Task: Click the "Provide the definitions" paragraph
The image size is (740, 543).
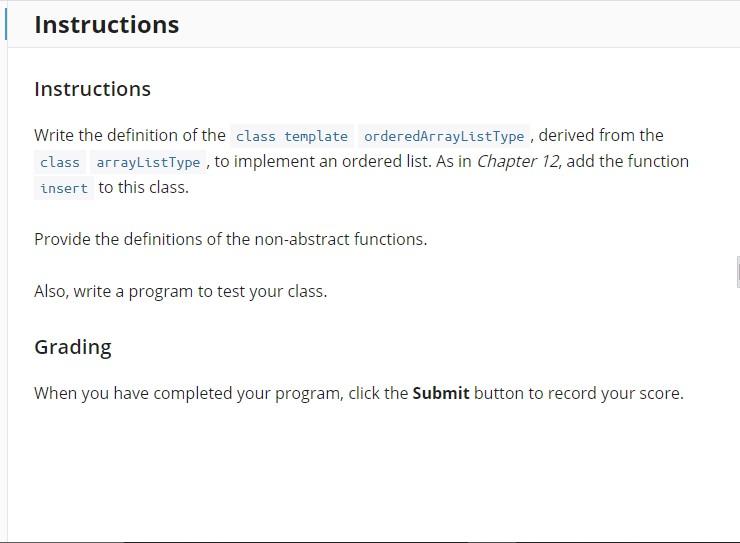Action: click(x=230, y=239)
